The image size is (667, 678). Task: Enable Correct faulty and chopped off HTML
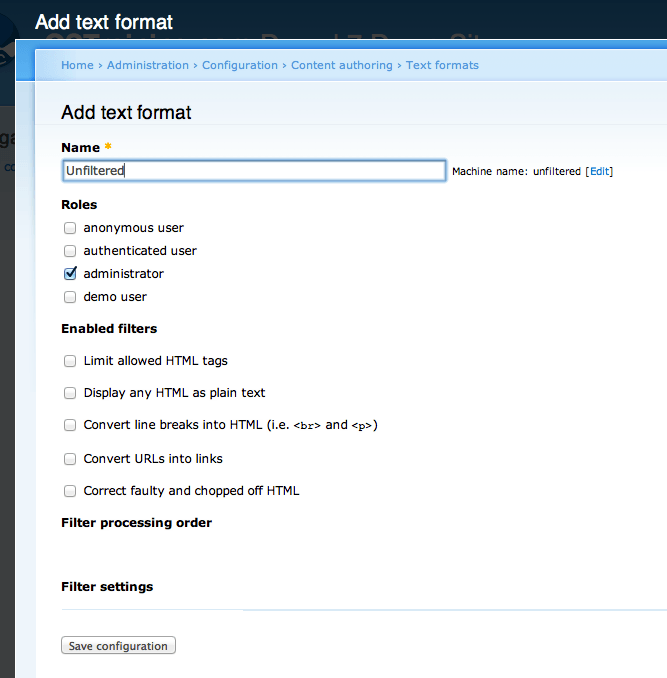tap(70, 491)
